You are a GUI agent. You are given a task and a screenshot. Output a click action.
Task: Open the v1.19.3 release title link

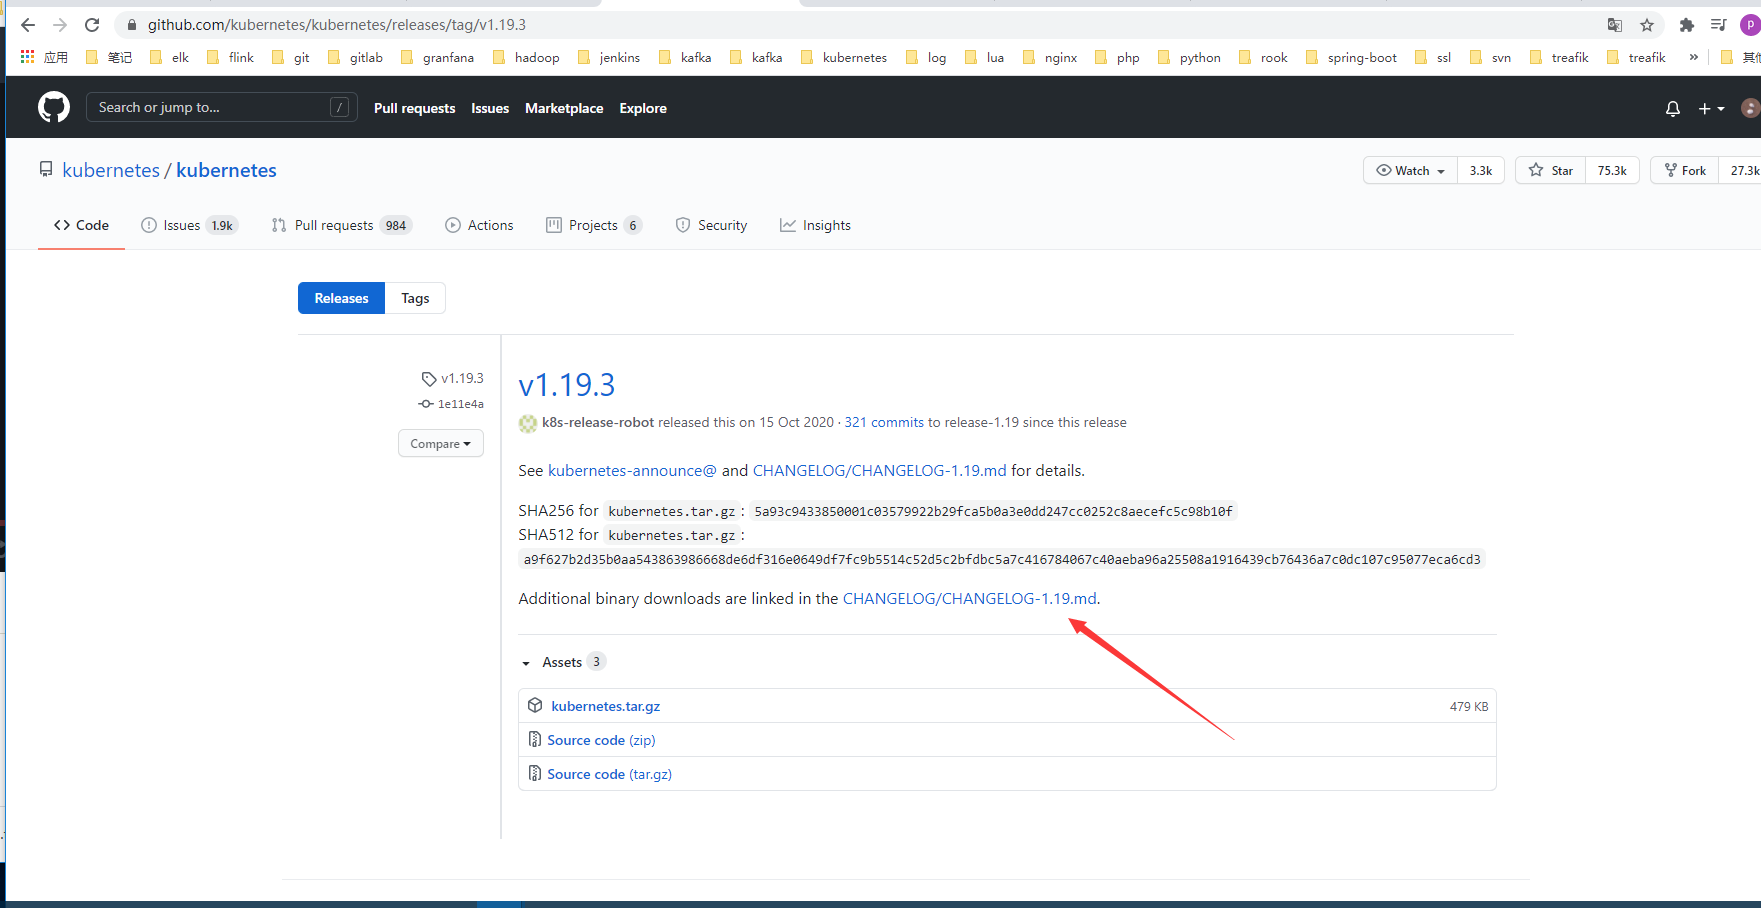[x=567, y=385]
